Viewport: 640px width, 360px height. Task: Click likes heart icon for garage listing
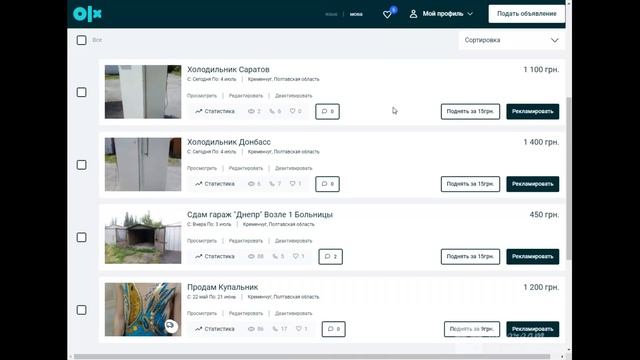click(296, 256)
